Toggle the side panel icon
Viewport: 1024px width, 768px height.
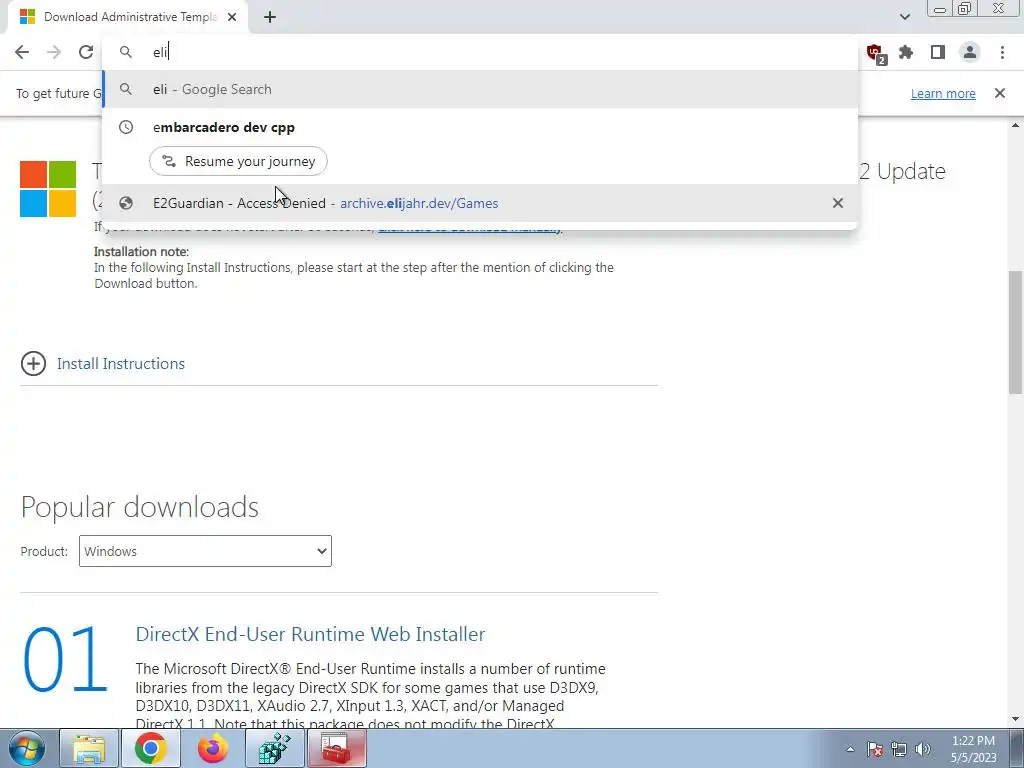tap(938, 52)
